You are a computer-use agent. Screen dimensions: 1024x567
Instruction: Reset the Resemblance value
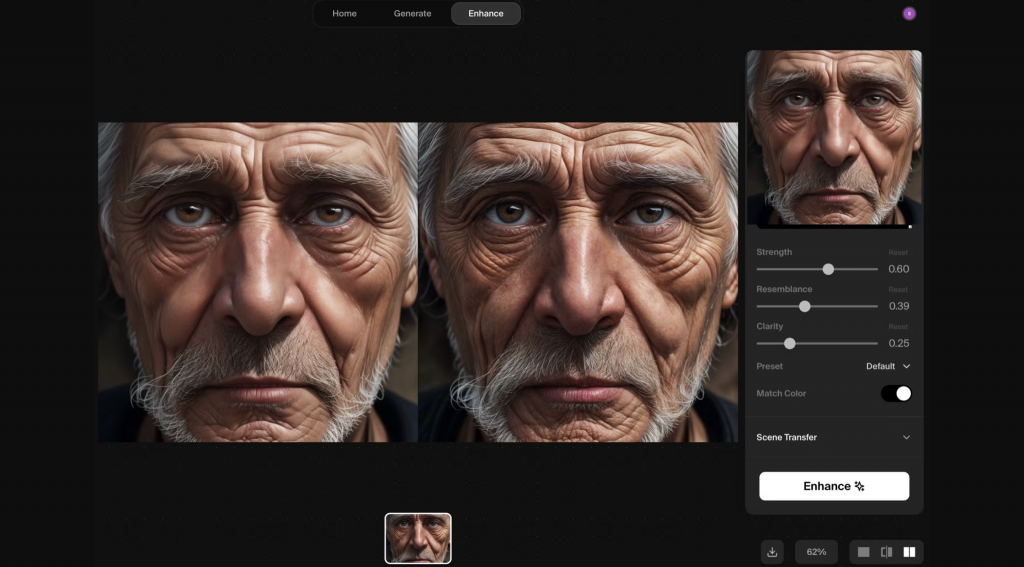898,290
